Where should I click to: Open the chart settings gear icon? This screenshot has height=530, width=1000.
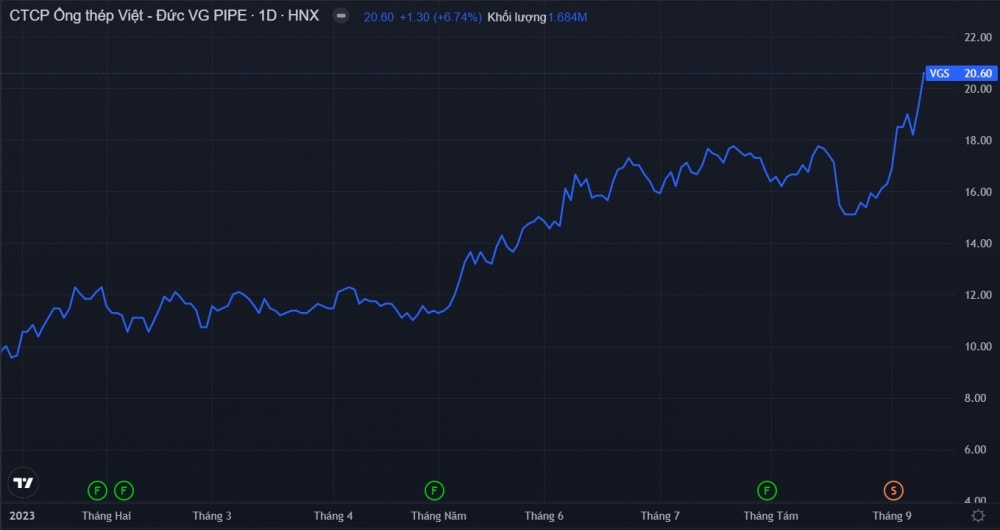(x=978, y=515)
